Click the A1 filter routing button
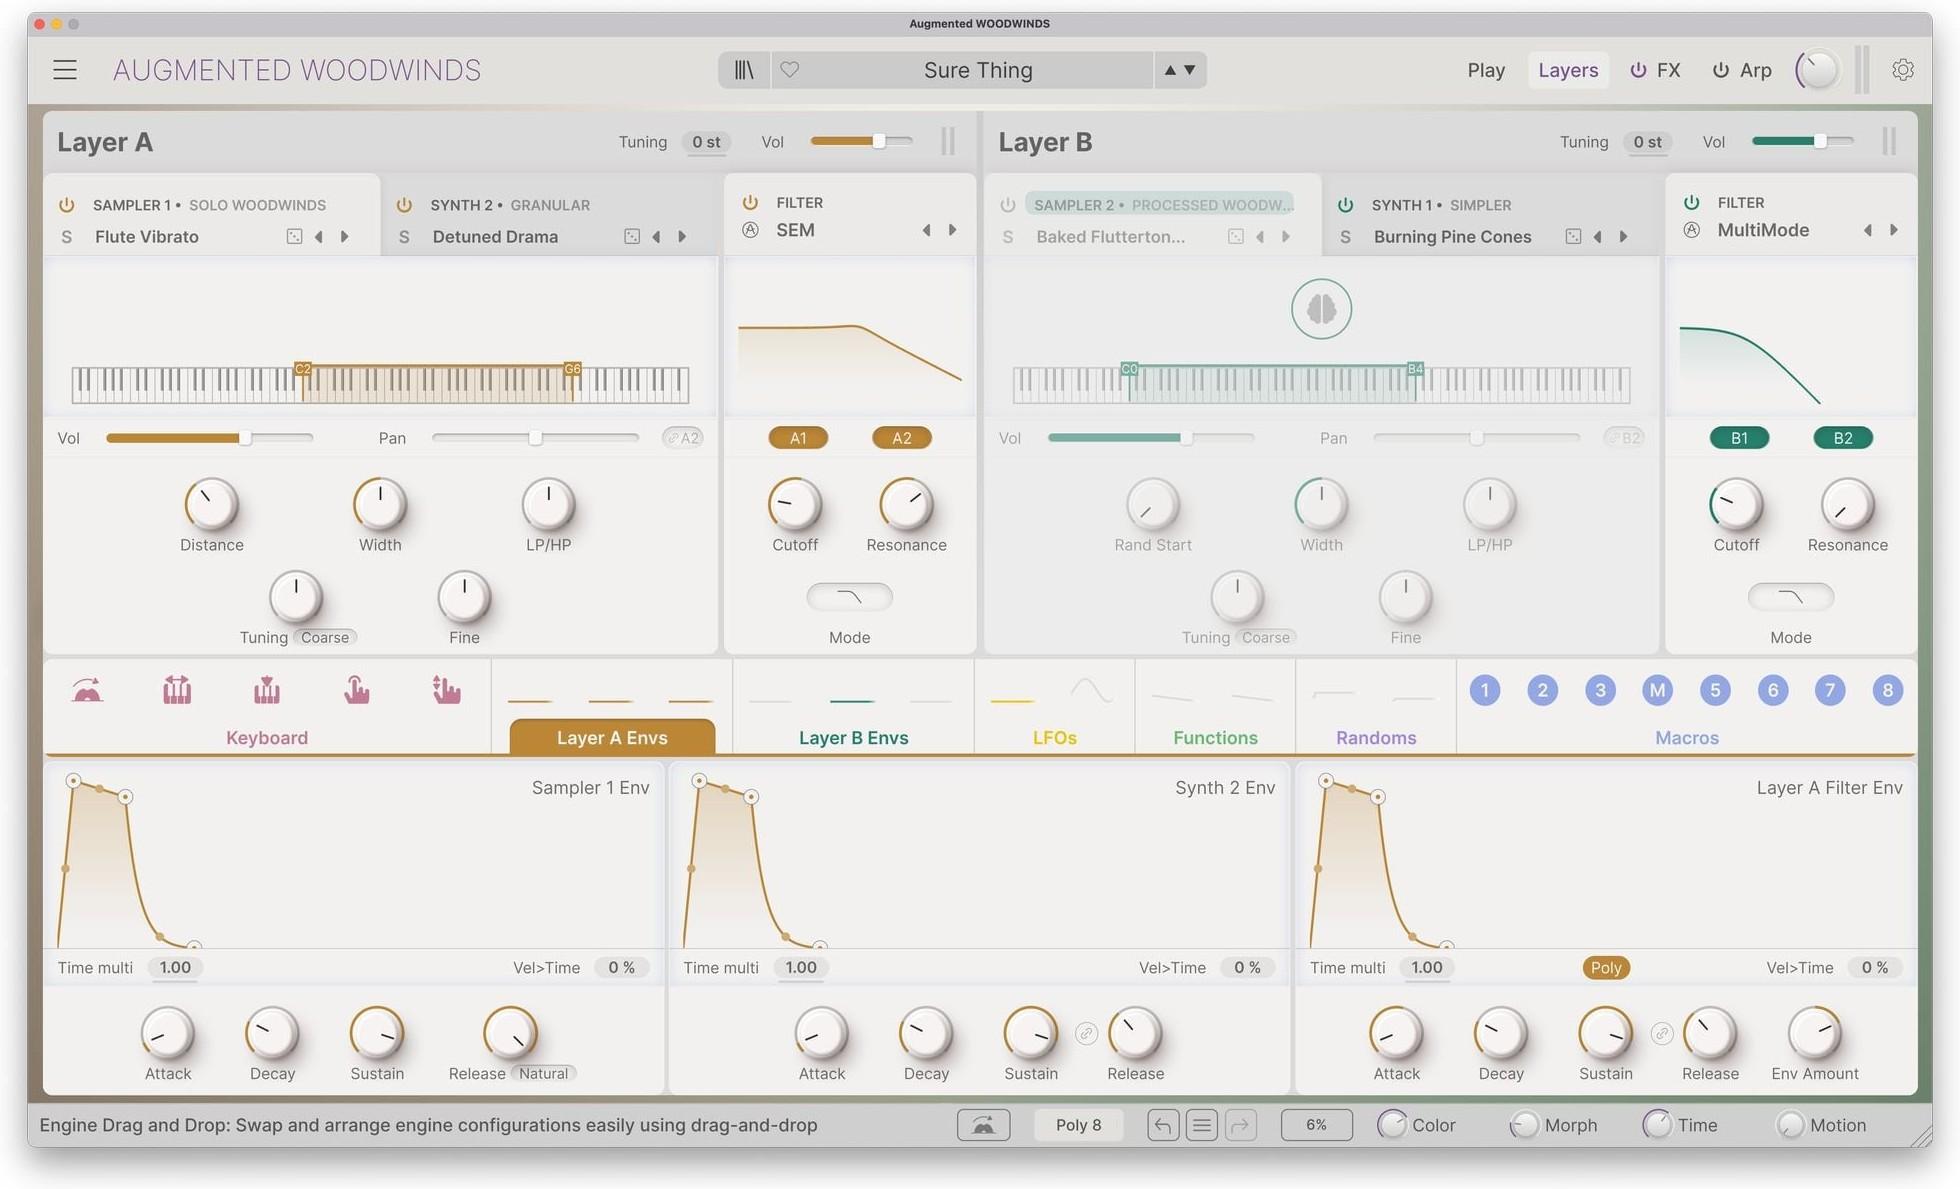Image resolution: width=1960 pixels, height=1189 pixels. tap(798, 438)
